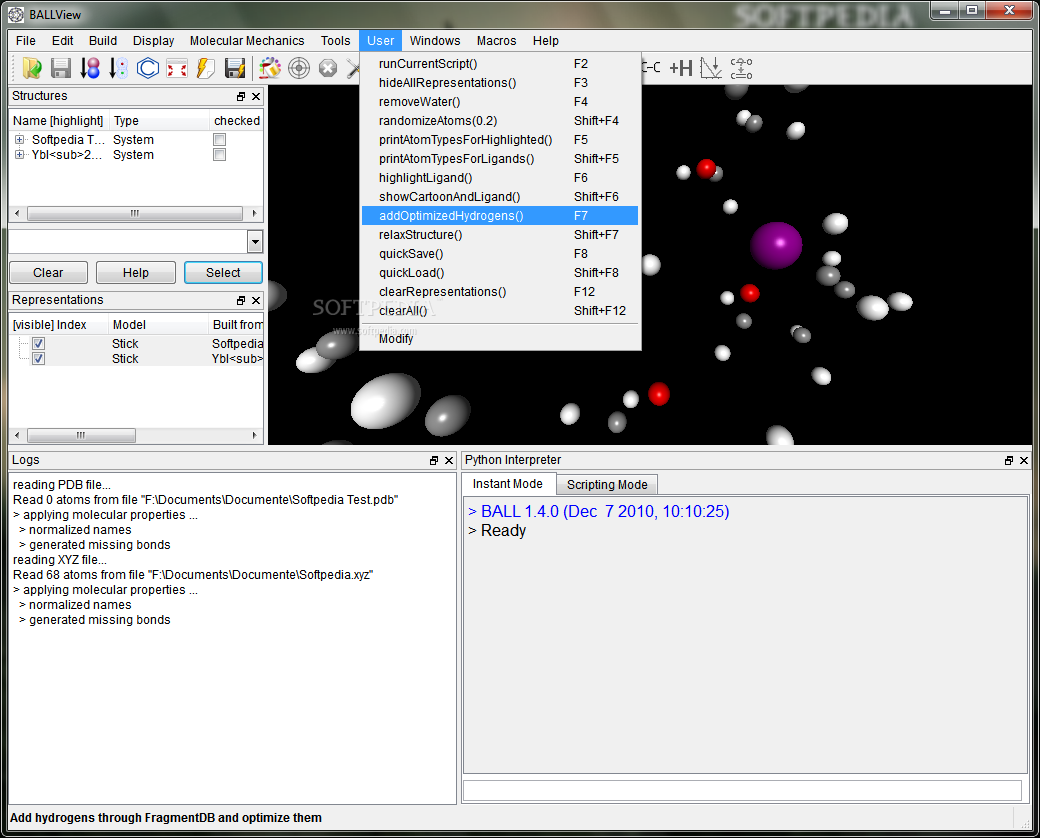This screenshot has height=838, width=1040.
Task: Click the open file folder icon
Action: coord(32,68)
